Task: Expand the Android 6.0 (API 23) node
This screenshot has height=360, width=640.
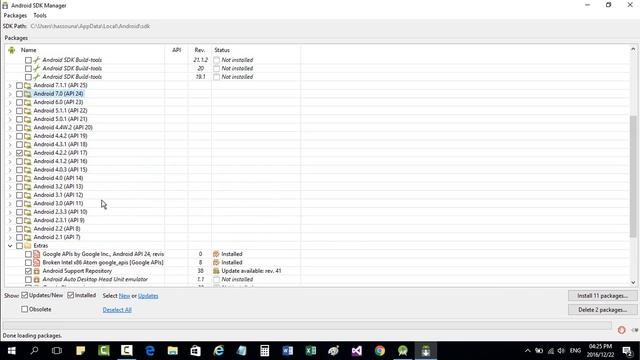Action: click(10, 102)
